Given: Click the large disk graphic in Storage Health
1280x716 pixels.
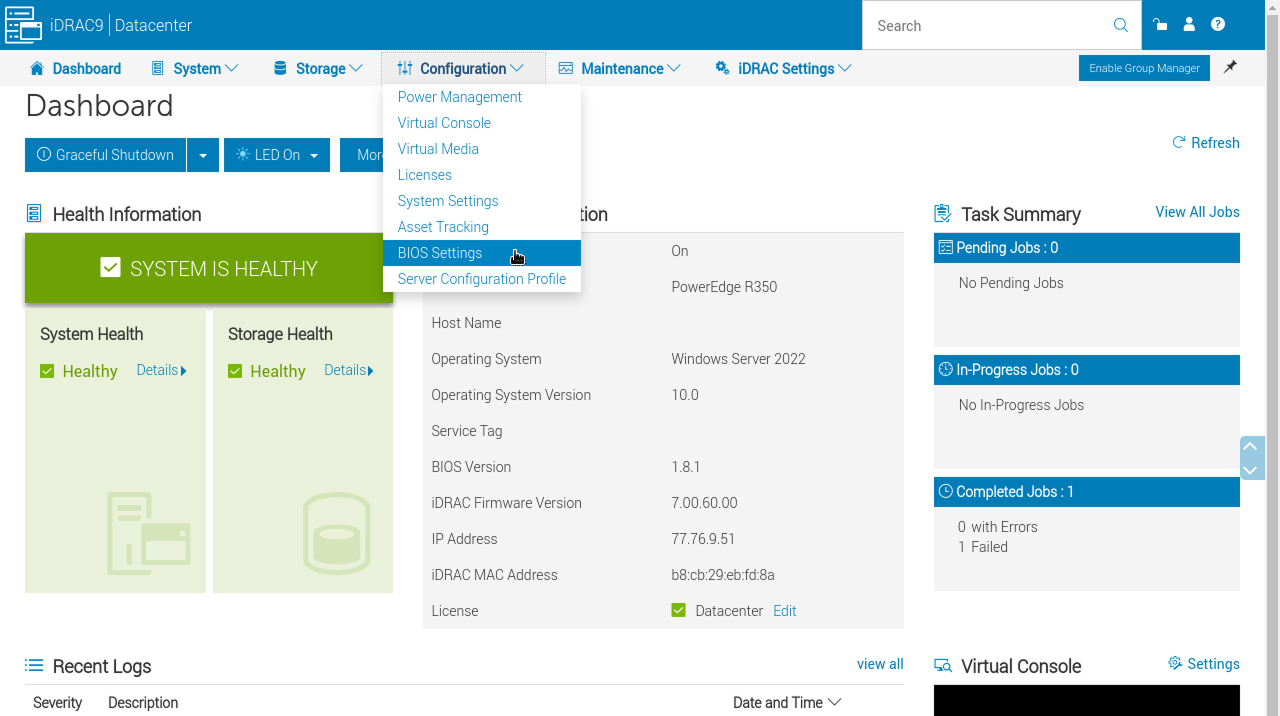Looking at the screenshot, I should [x=336, y=533].
